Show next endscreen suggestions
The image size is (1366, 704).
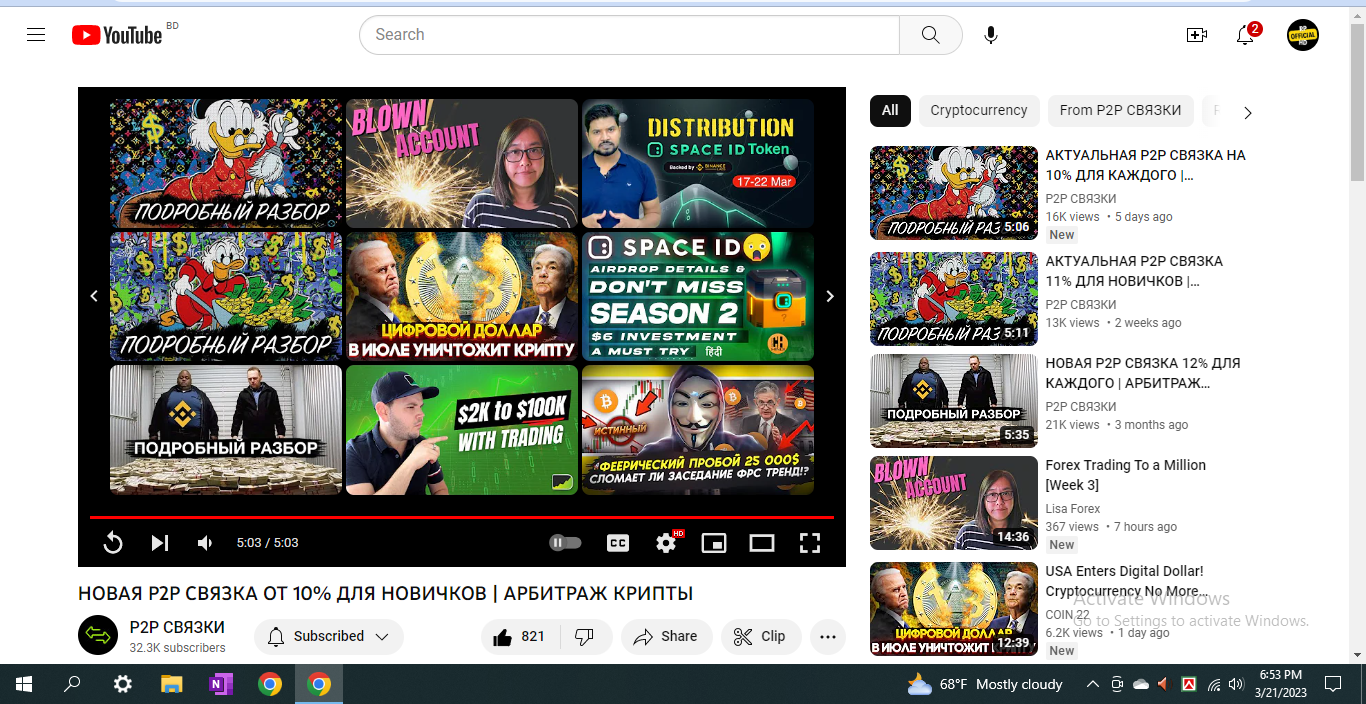click(x=829, y=296)
